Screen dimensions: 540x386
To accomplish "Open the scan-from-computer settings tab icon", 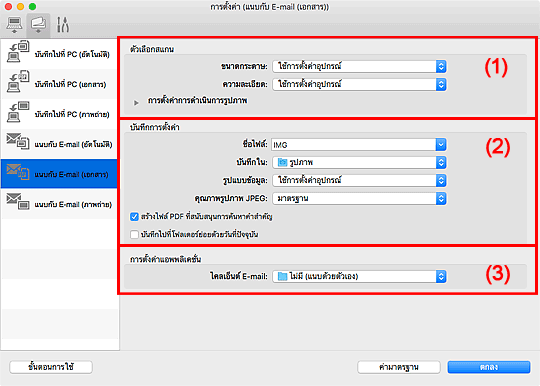I will pos(14,25).
